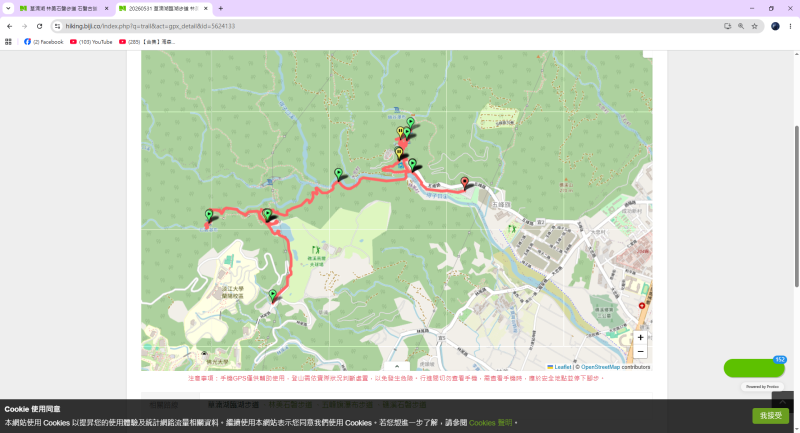Image resolution: width=800 pixels, height=433 pixels.
Task: Go forward to next page
Action: (x=24, y=26)
